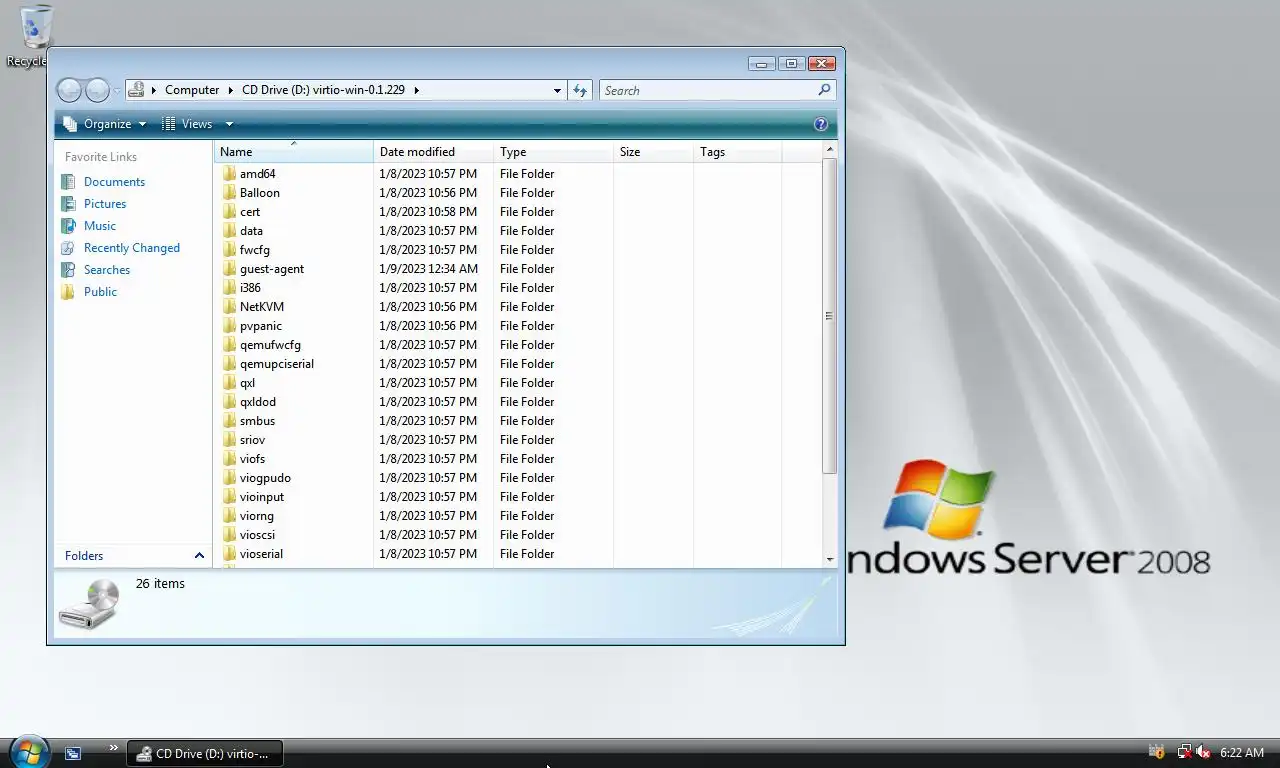The width and height of the screenshot is (1280, 768).
Task: Click the Computer breadcrumb
Action: (x=192, y=90)
